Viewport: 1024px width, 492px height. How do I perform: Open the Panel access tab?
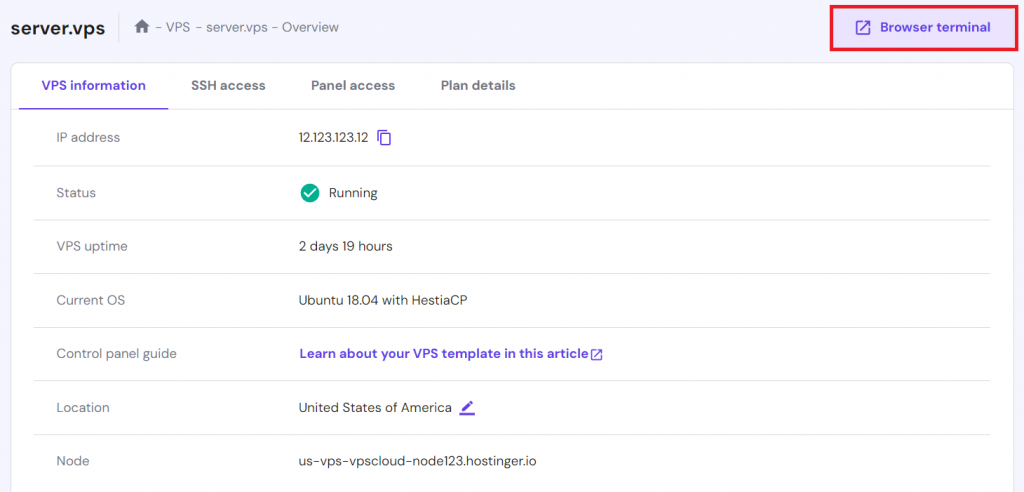pyautogui.click(x=353, y=86)
